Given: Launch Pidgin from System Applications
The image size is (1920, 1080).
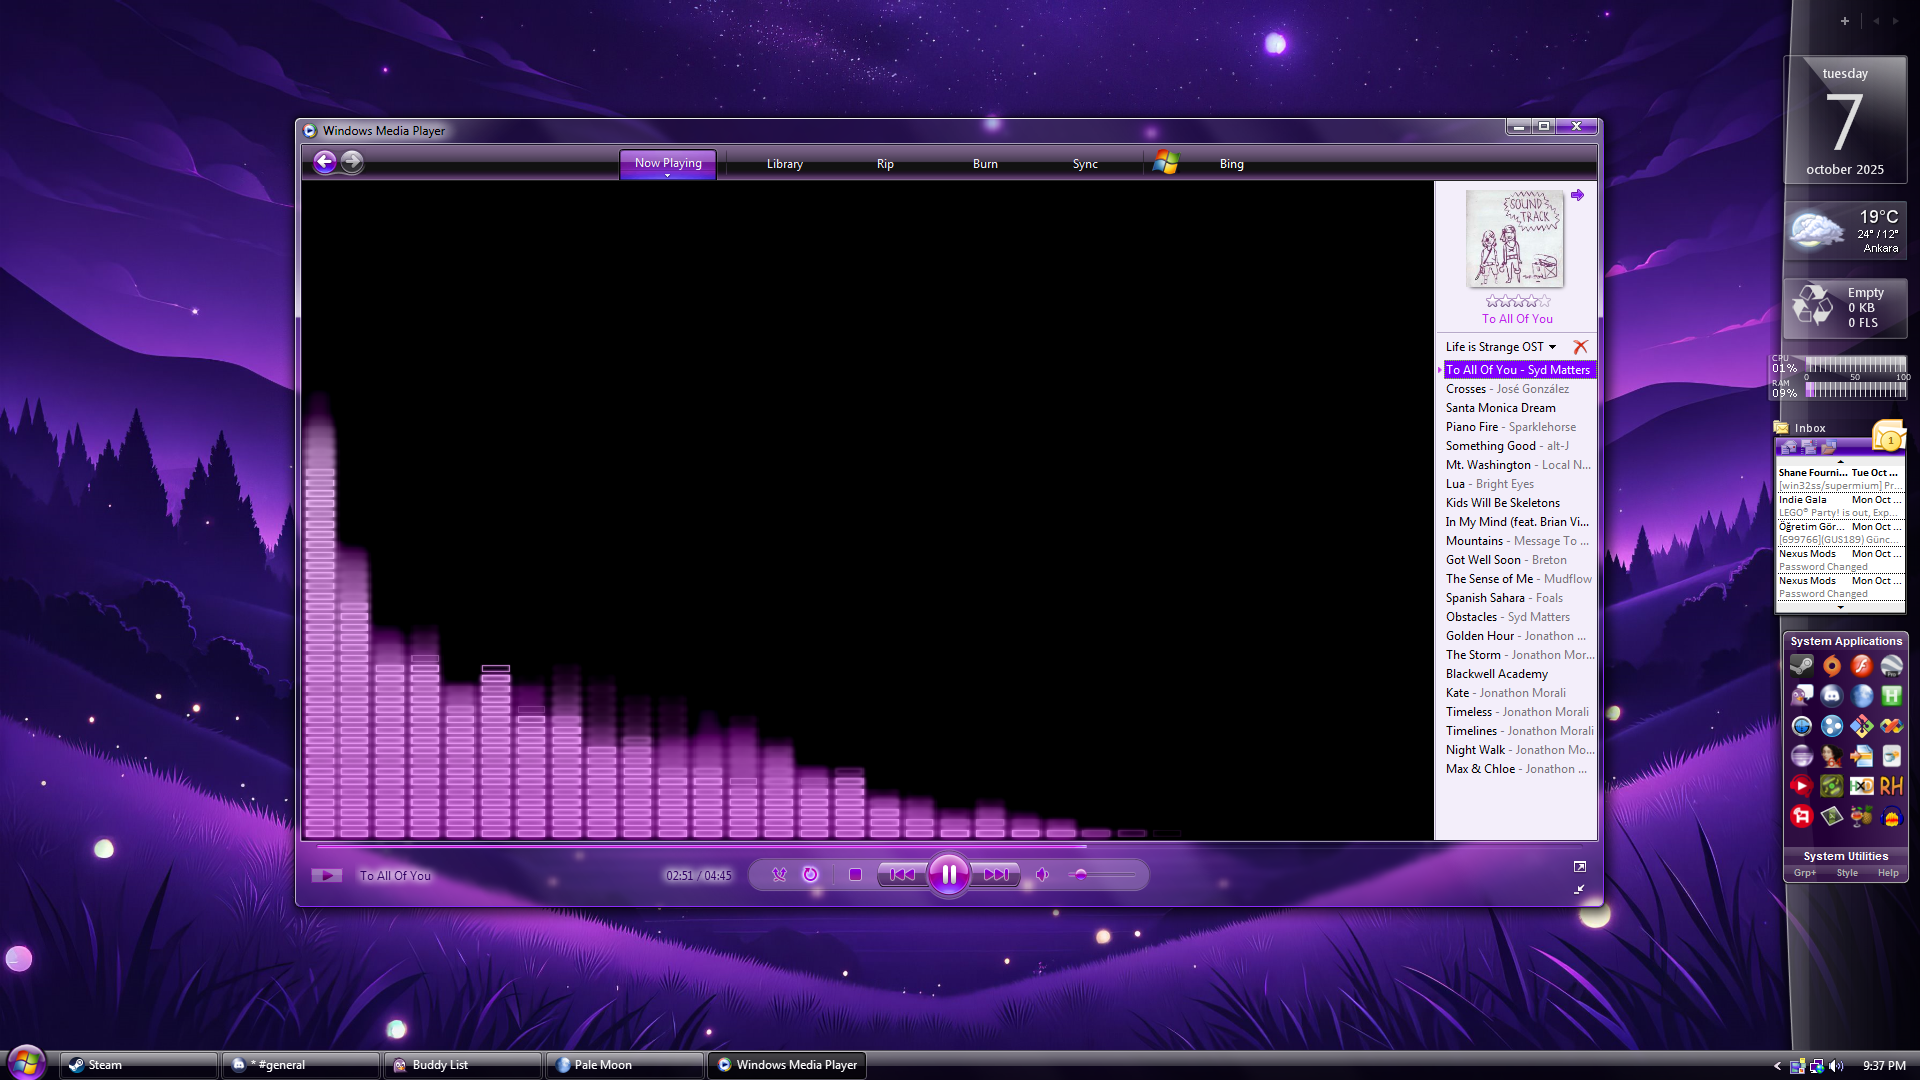Looking at the screenshot, I should (x=1802, y=696).
